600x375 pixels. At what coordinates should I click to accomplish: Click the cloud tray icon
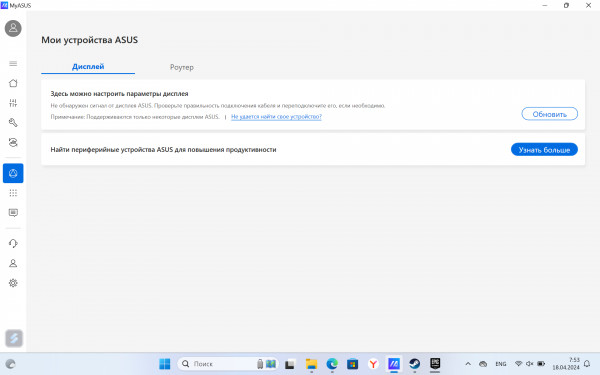[483, 364]
